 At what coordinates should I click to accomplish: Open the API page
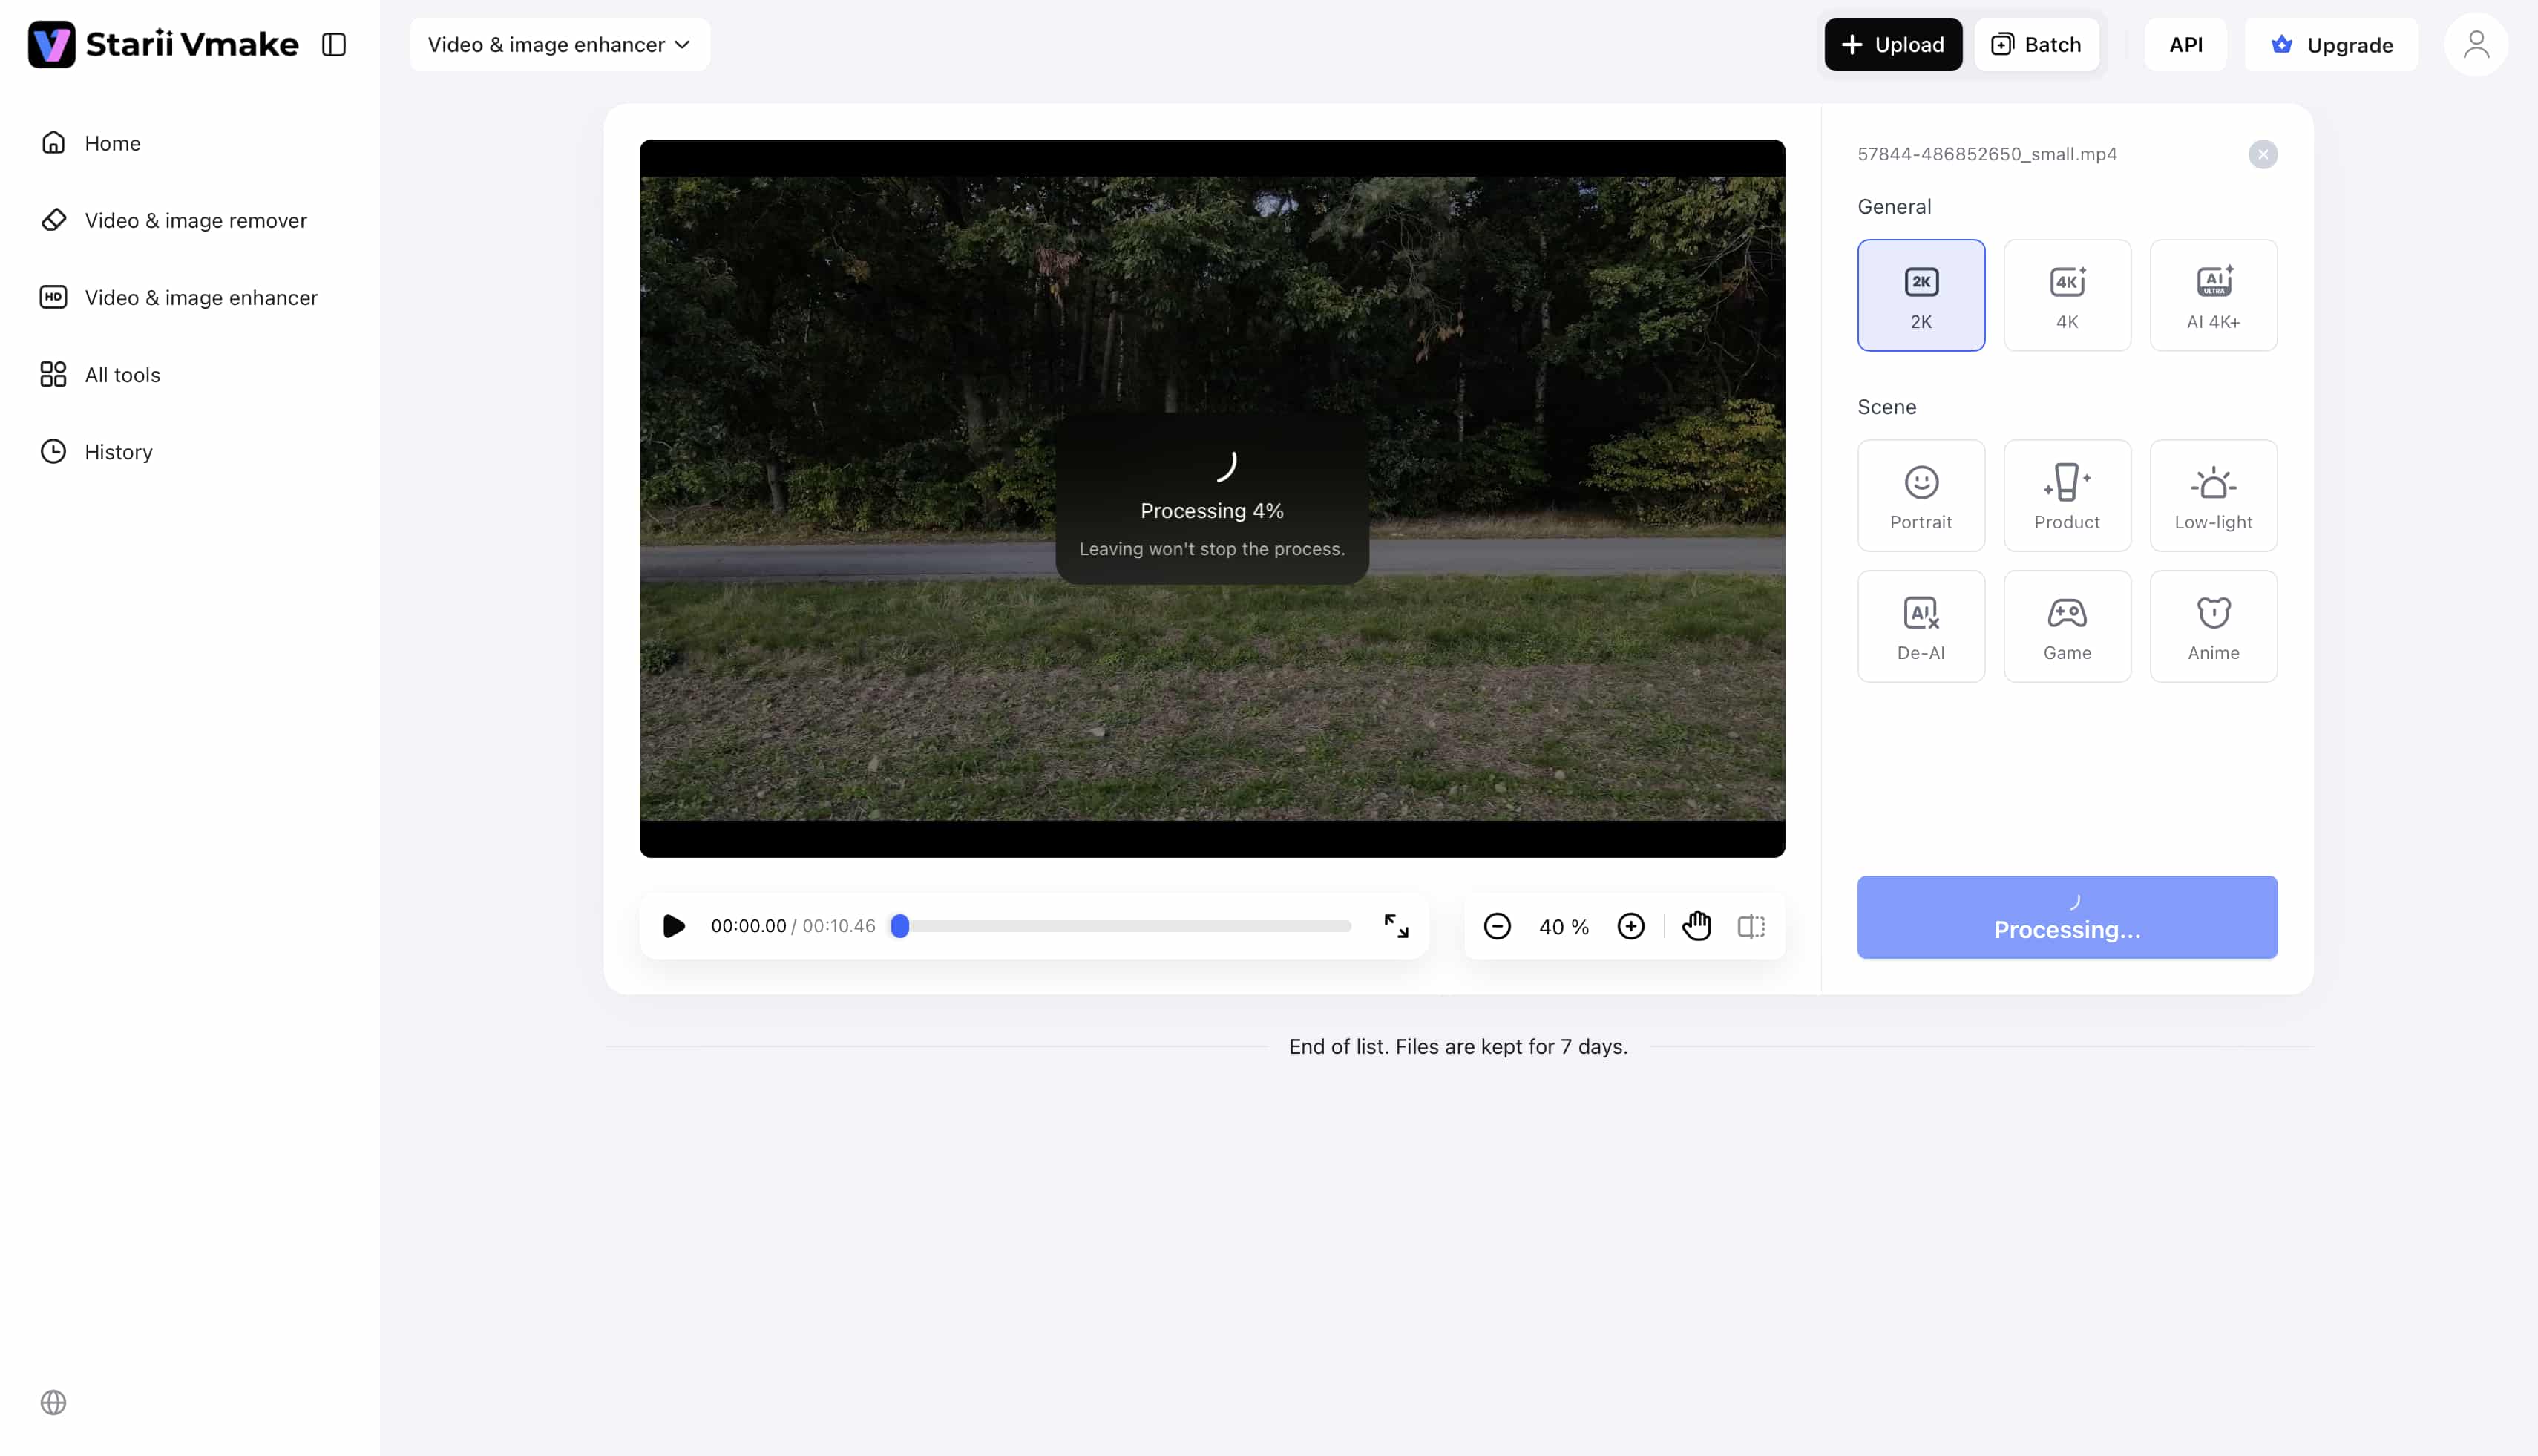(2185, 44)
